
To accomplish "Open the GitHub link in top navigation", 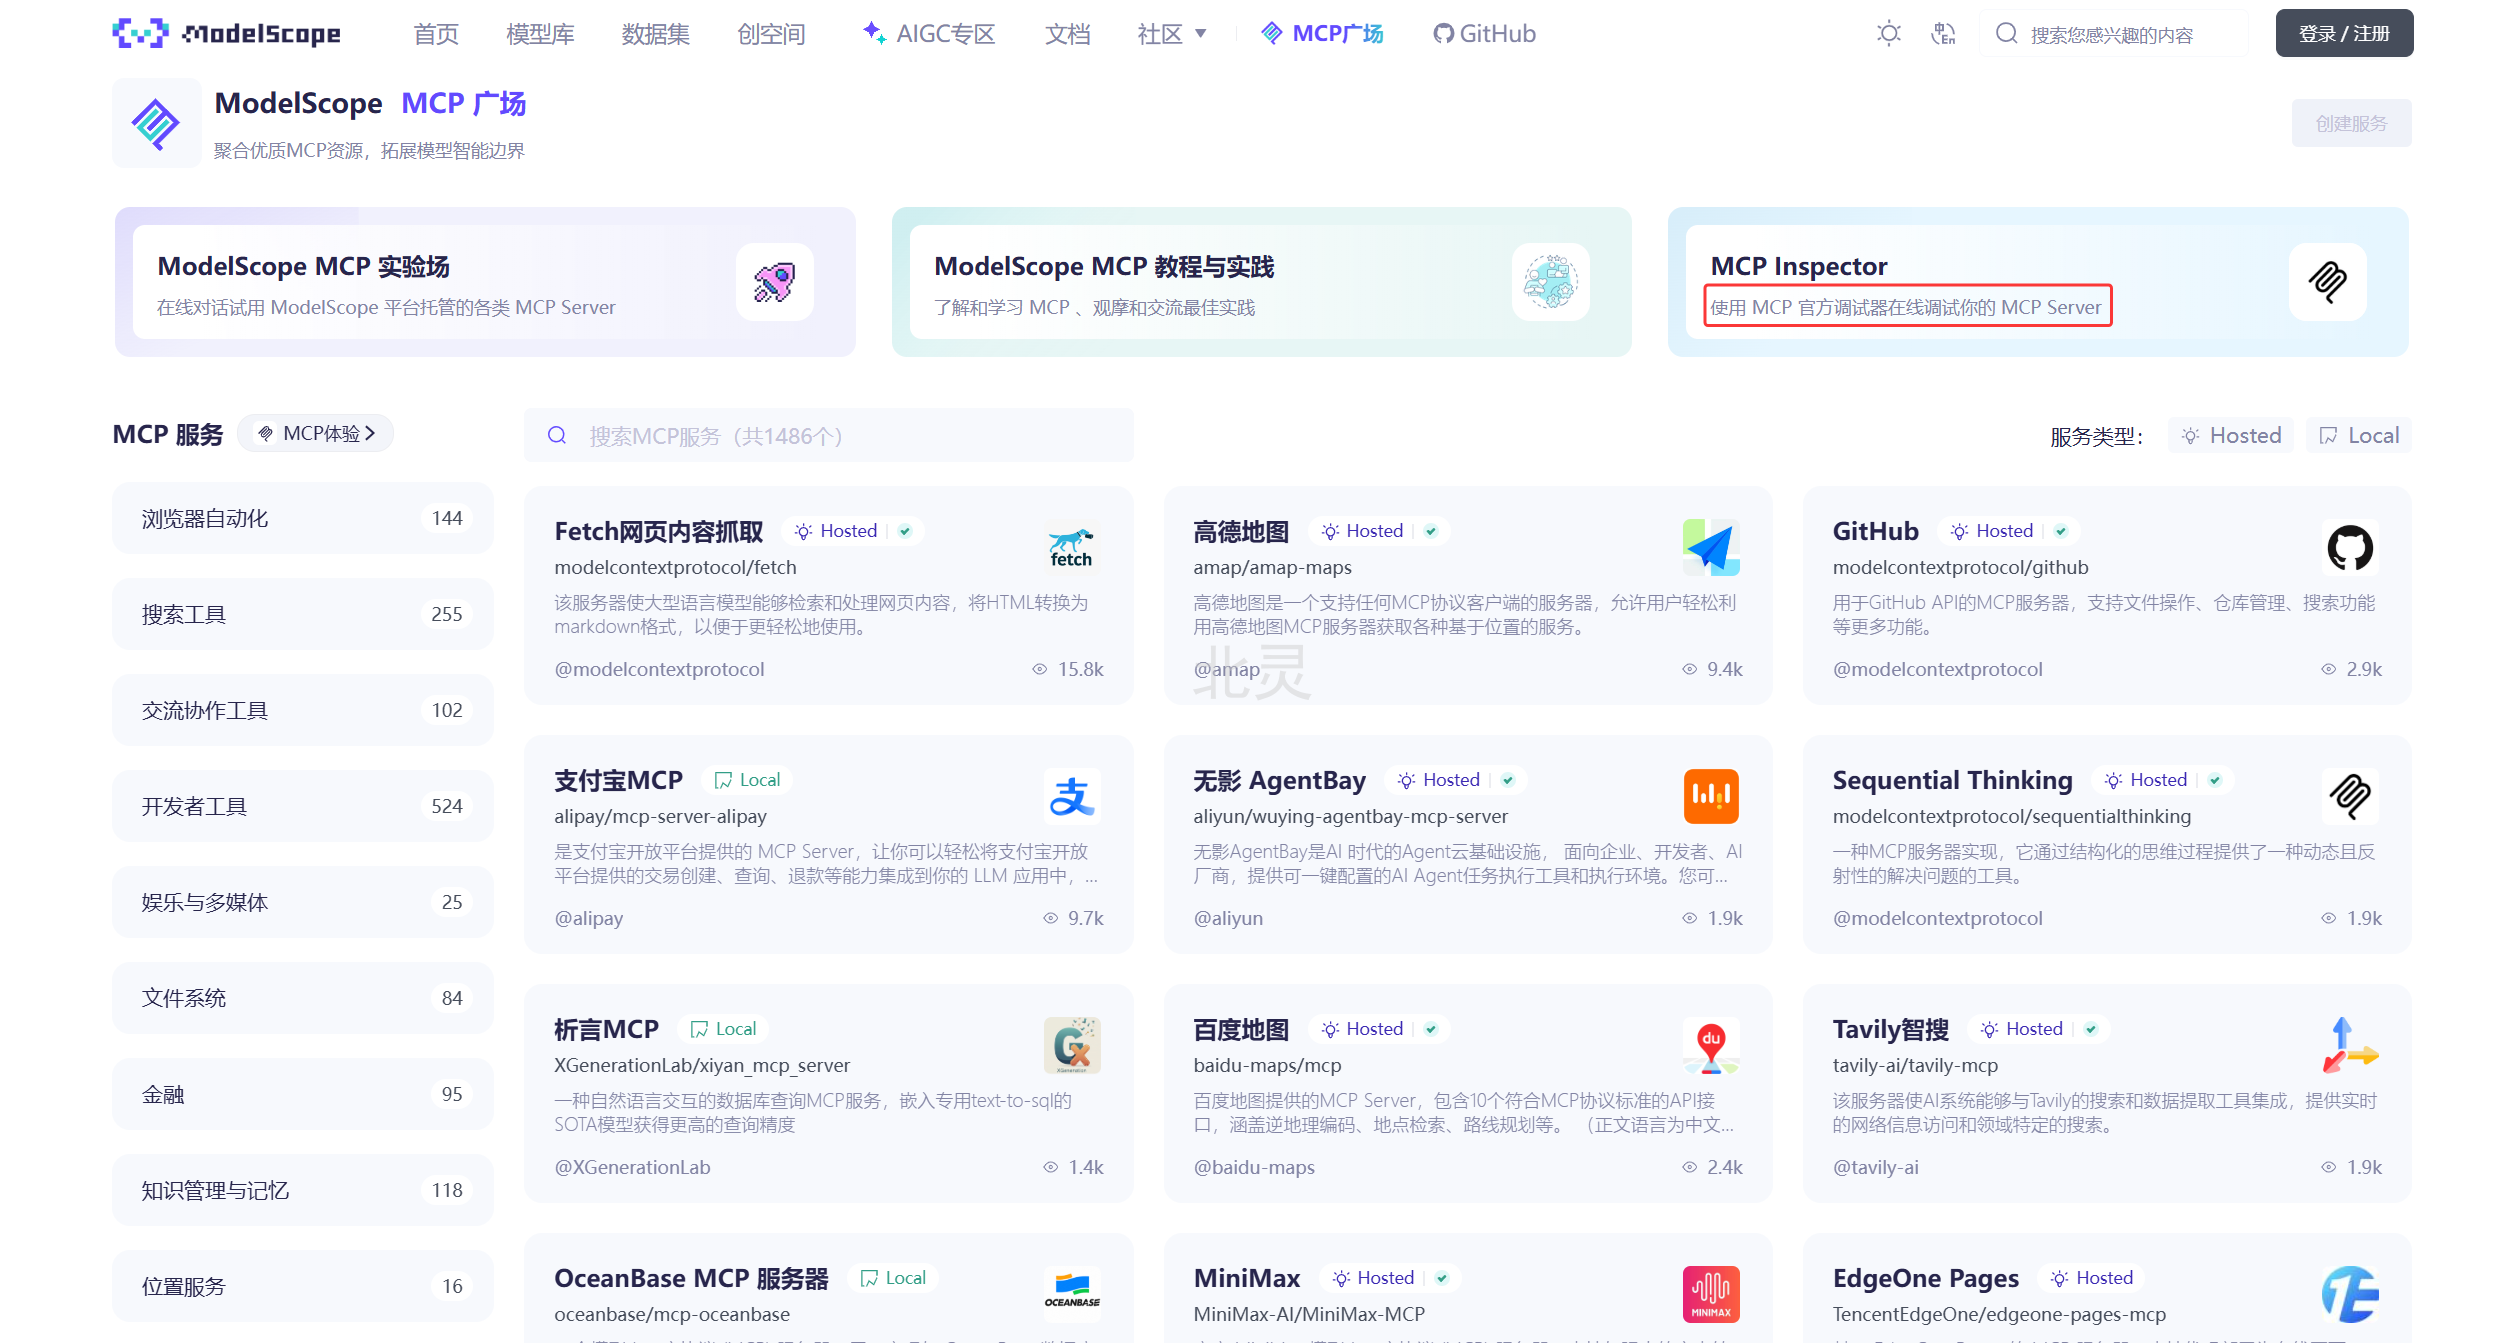I will [1484, 34].
